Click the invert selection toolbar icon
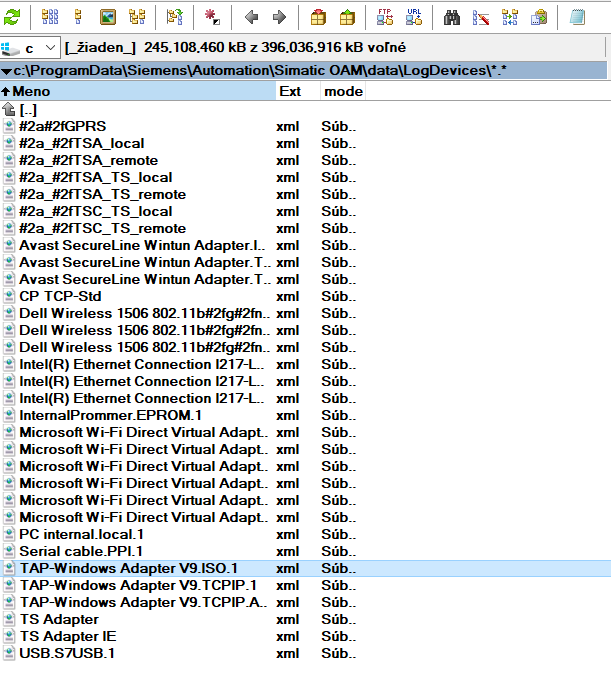 pos(175,17)
